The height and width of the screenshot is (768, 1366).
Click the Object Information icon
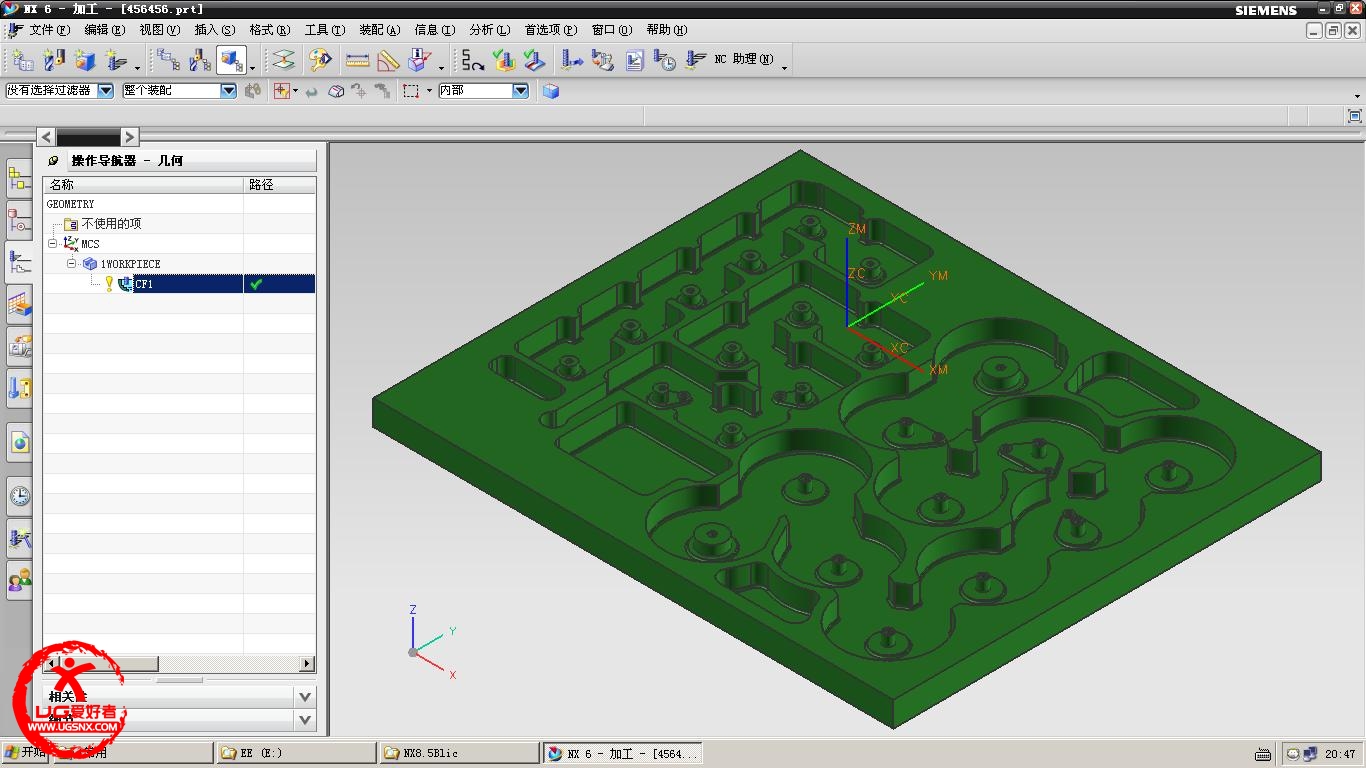pyautogui.click(x=419, y=61)
